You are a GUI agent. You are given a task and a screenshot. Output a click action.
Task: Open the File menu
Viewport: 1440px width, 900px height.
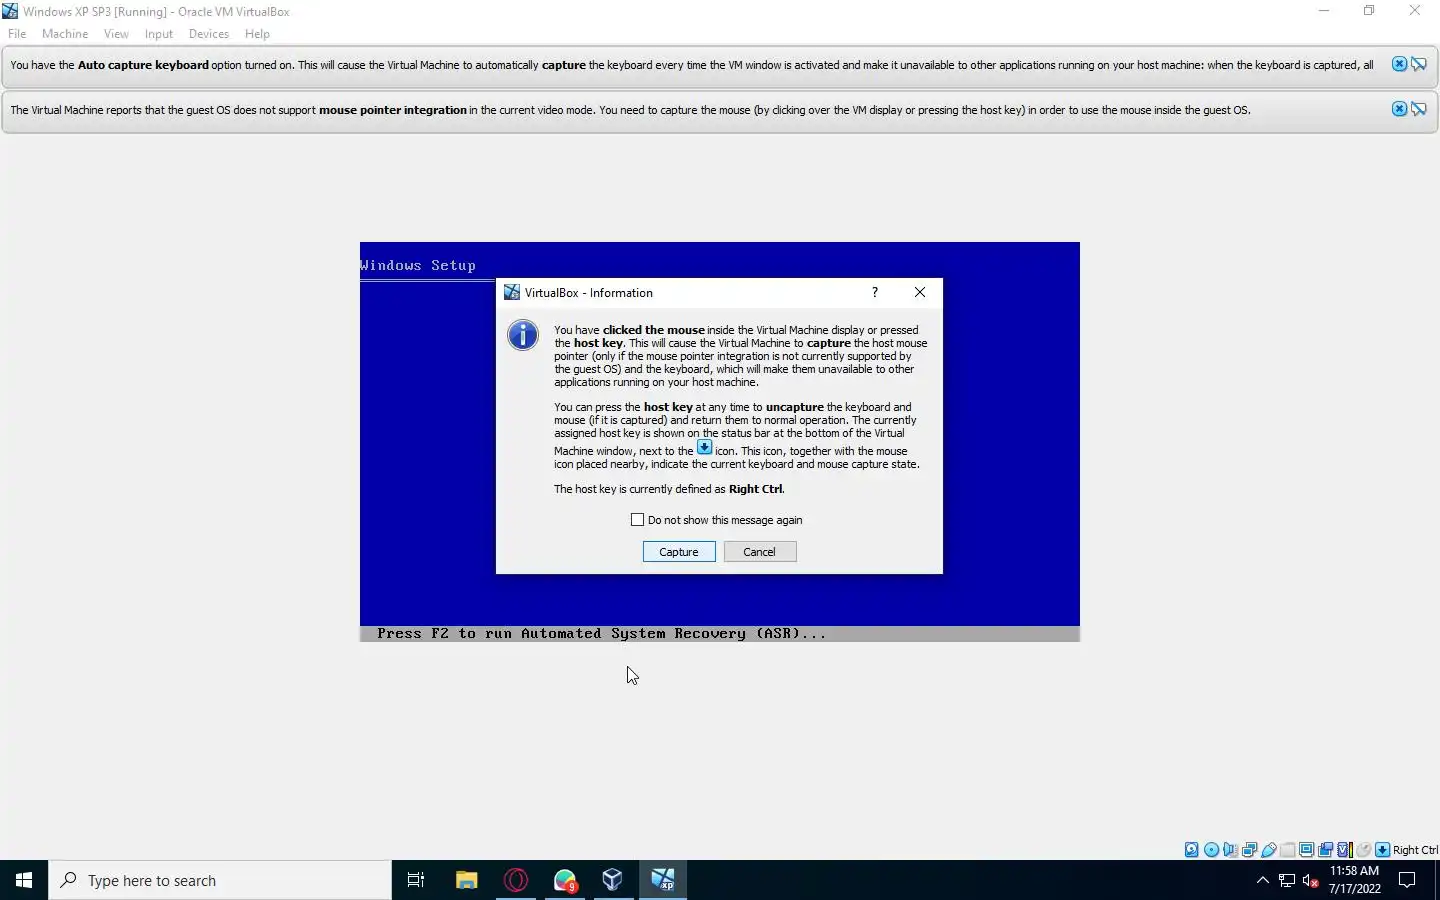(17, 33)
